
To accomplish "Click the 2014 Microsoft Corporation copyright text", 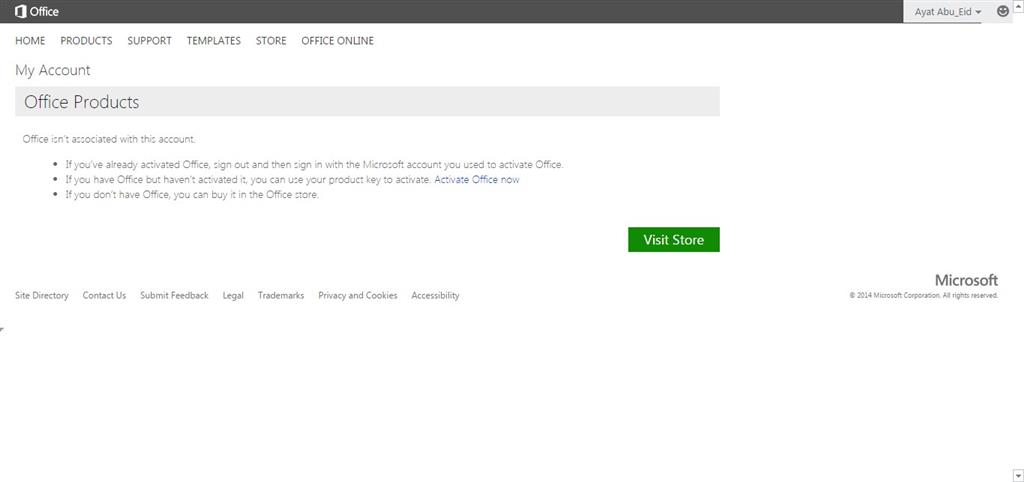I will pyautogui.click(x=923, y=295).
